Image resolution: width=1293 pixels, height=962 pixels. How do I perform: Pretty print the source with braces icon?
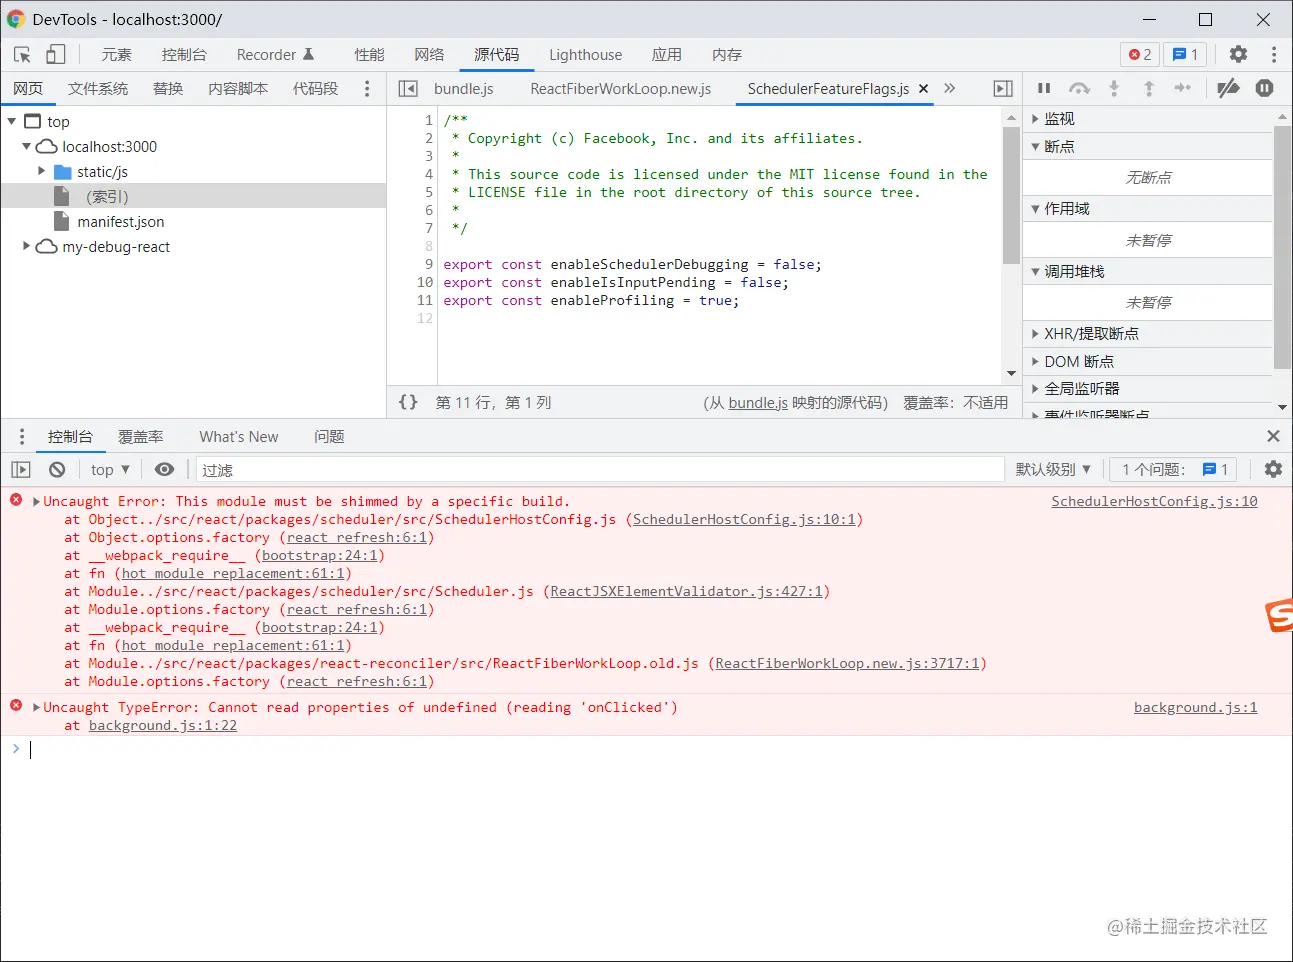(408, 402)
